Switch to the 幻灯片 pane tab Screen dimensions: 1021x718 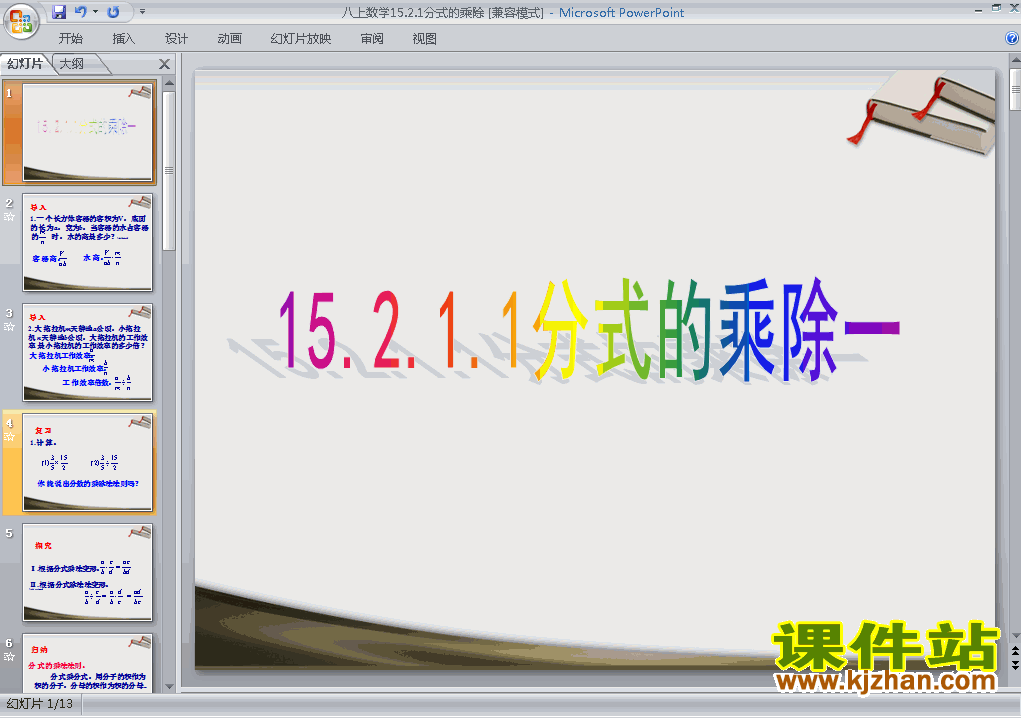[x=25, y=63]
